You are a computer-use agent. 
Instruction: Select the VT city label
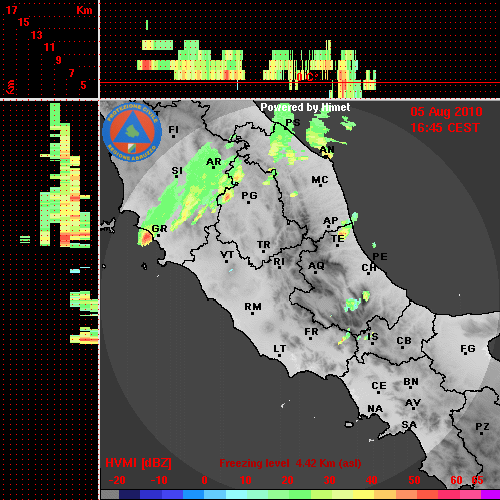coord(227,255)
